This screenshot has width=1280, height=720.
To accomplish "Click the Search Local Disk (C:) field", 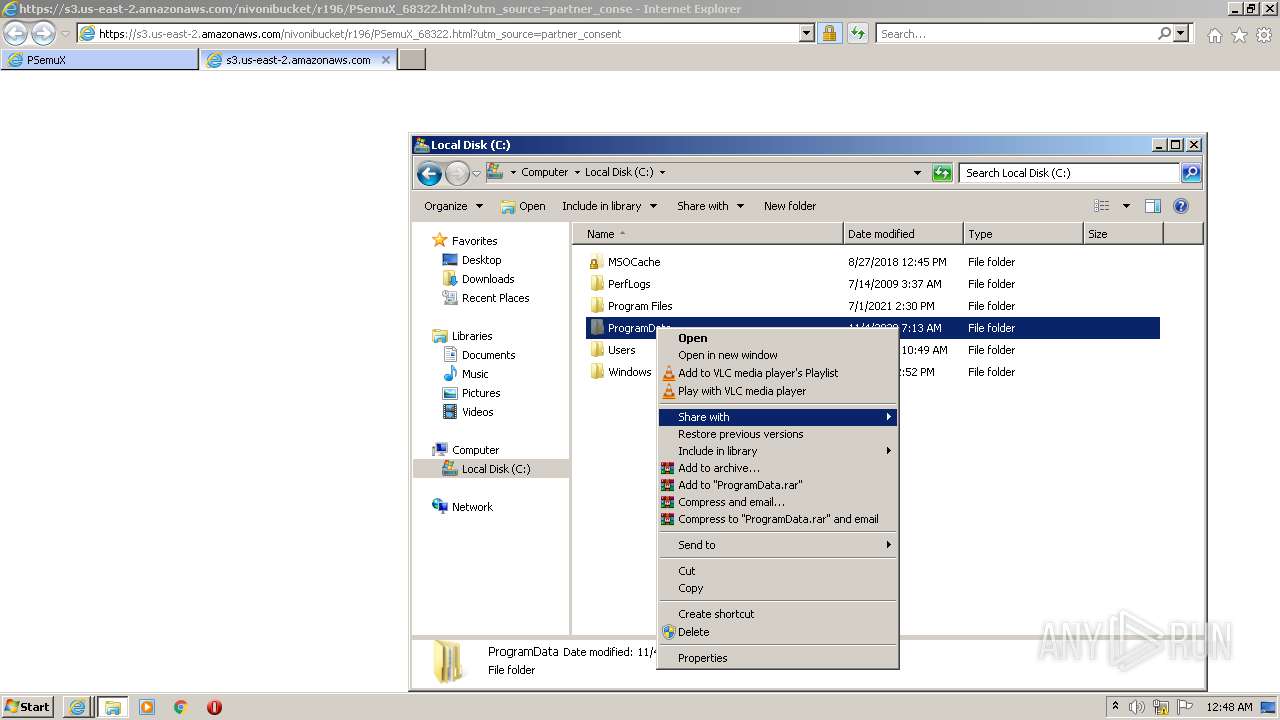I will (1069, 173).
